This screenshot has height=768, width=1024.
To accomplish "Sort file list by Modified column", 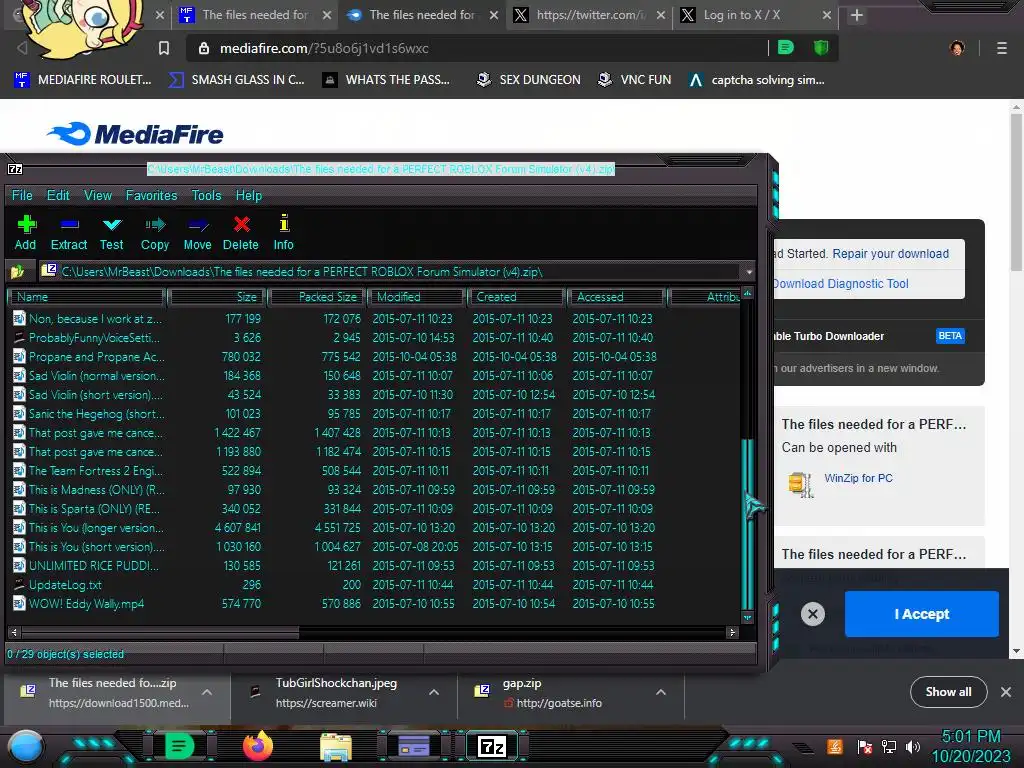I will click(416, 296).
